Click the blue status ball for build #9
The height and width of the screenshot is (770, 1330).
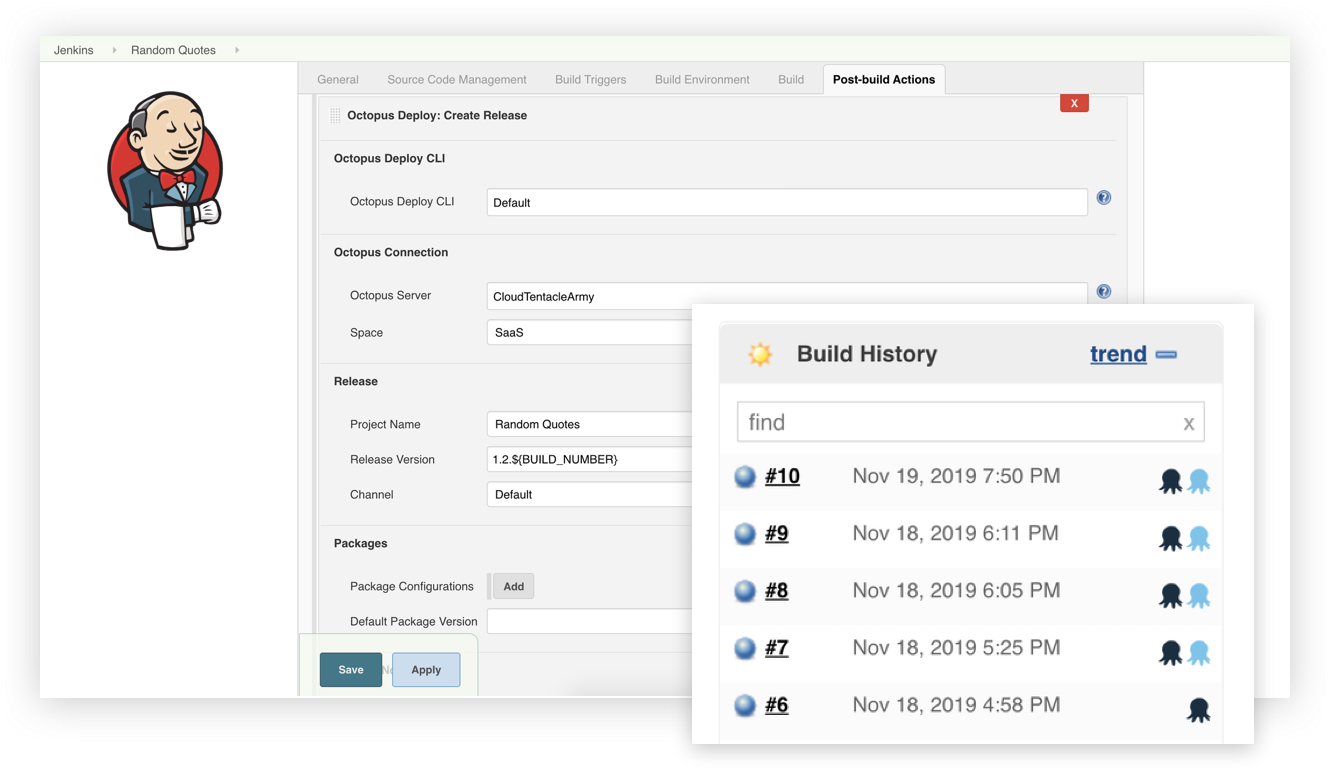pyautogui.click(x=745, y=534)
